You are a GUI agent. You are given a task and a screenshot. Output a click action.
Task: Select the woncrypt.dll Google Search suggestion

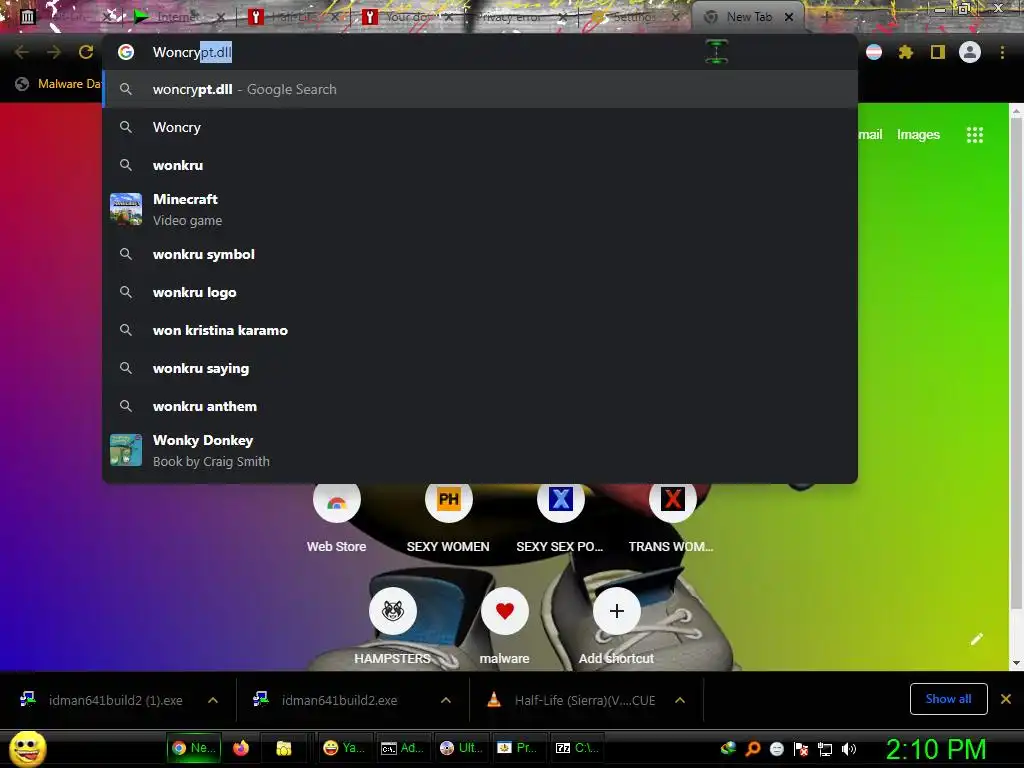click(480, 89)
